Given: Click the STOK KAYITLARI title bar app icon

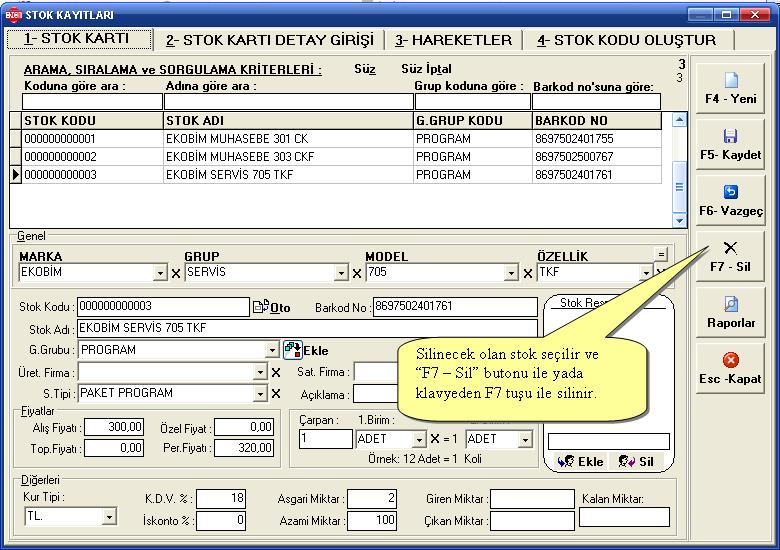Looking at the screenshot, I should 13,15.
